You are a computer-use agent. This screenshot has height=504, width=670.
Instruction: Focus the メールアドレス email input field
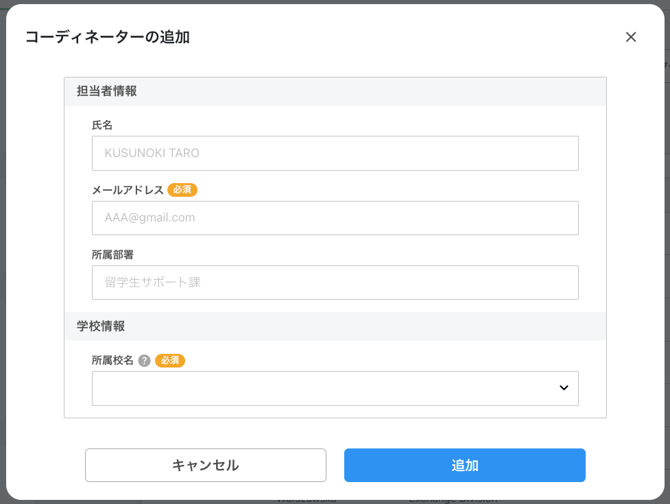[x=335, y=218]
